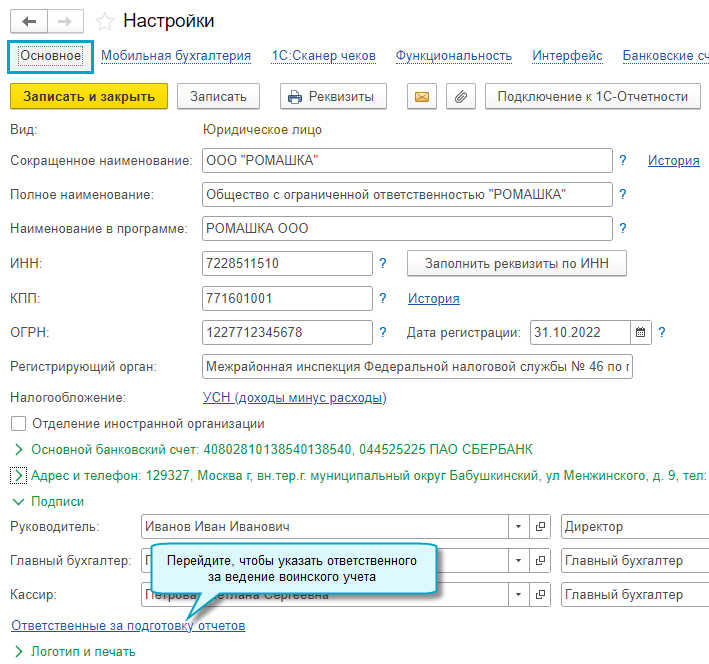Click Главный бухгалтер position field in Главный бухгалтер row
Viewport: 709px width, 664px height.
pos(635,560)
